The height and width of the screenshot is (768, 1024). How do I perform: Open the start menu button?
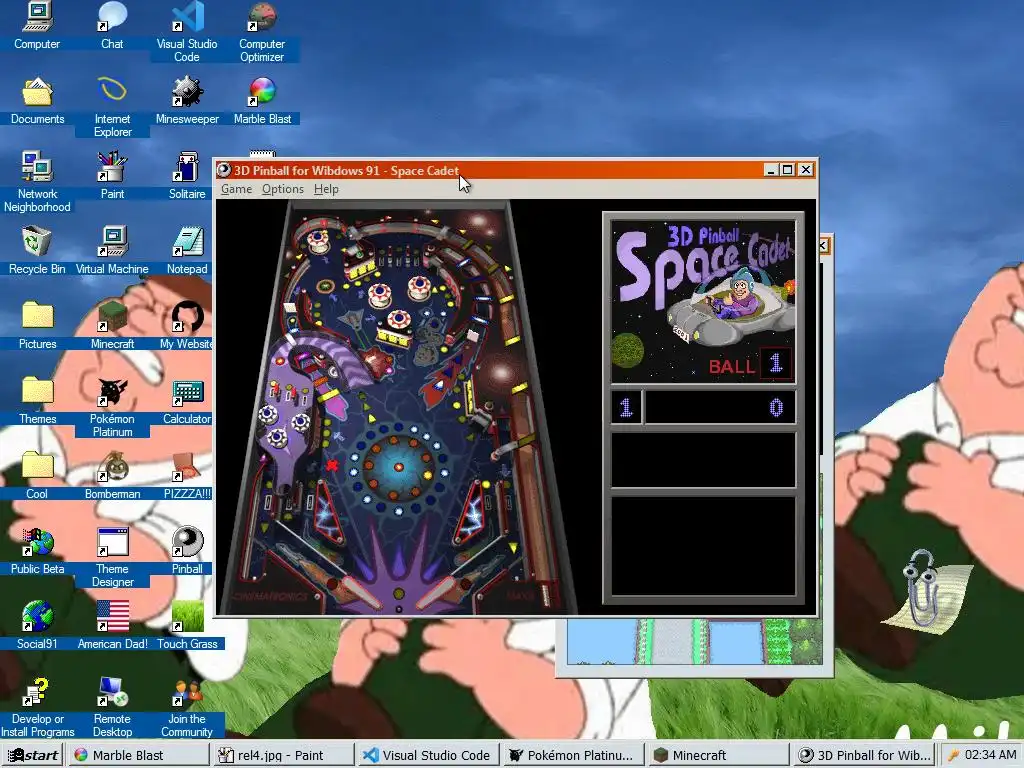(33, 755)
